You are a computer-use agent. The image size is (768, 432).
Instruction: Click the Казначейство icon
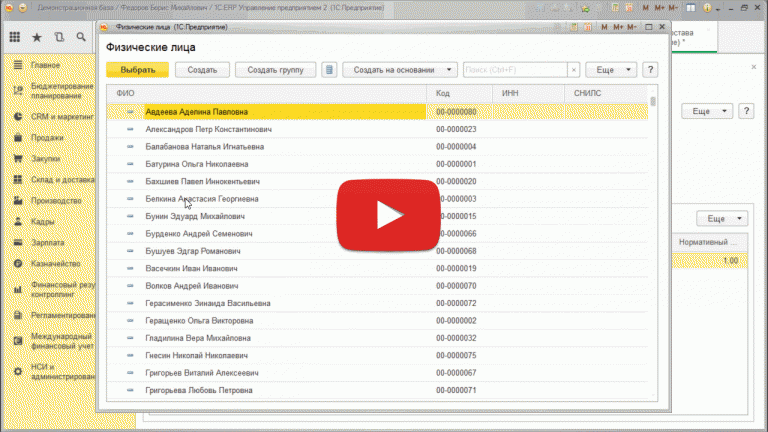pos(18,264)
